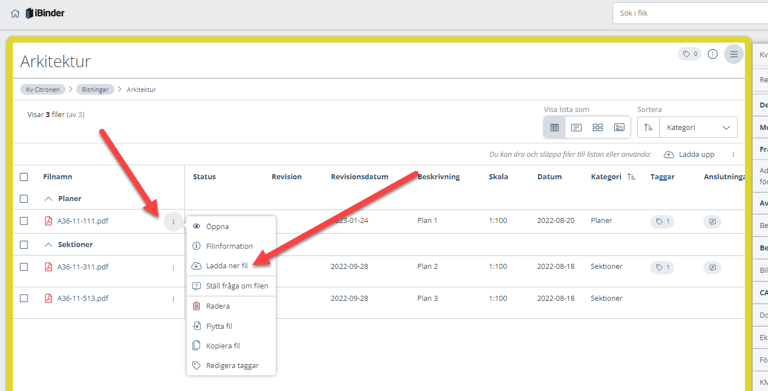The width and height of the screenshot is (768, 391).
Task: Toggle sort direction icon beside Kategori dropdown
Action: [x=648, y=127]
